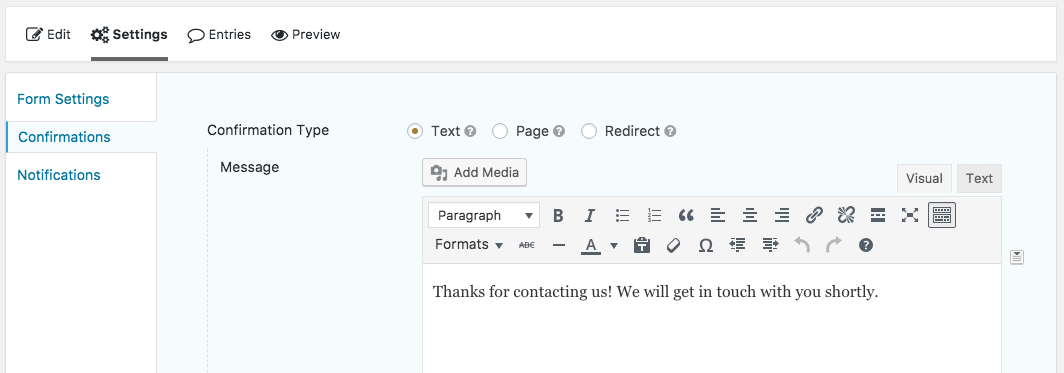Screen dimensions: 1064x373
Task: Undo the last edit
Action: 802,245
